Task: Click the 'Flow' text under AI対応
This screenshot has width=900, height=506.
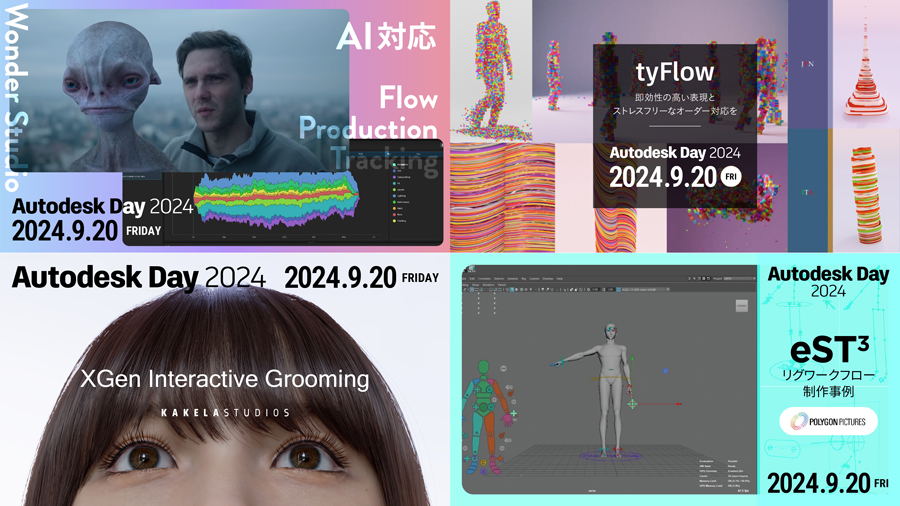Action: pos(409,98)
